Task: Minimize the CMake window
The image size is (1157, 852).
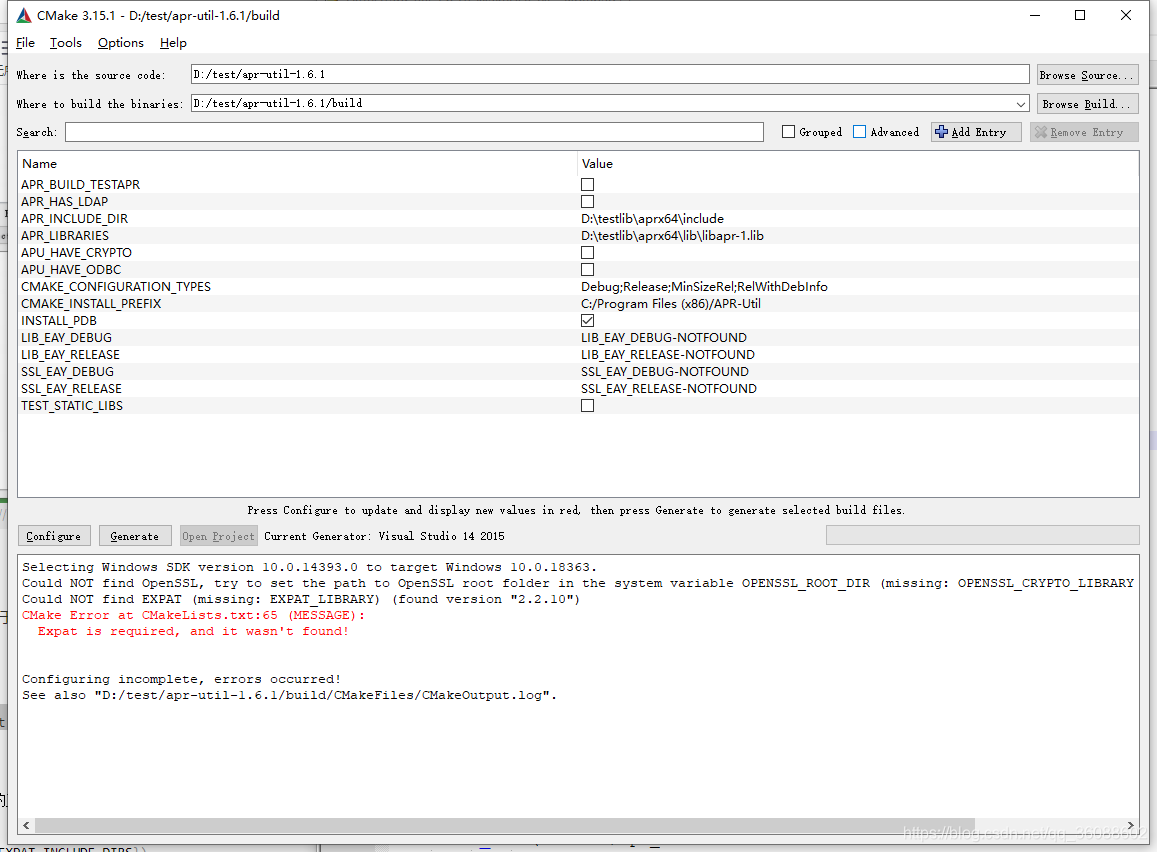Action: click(1035, 15)
